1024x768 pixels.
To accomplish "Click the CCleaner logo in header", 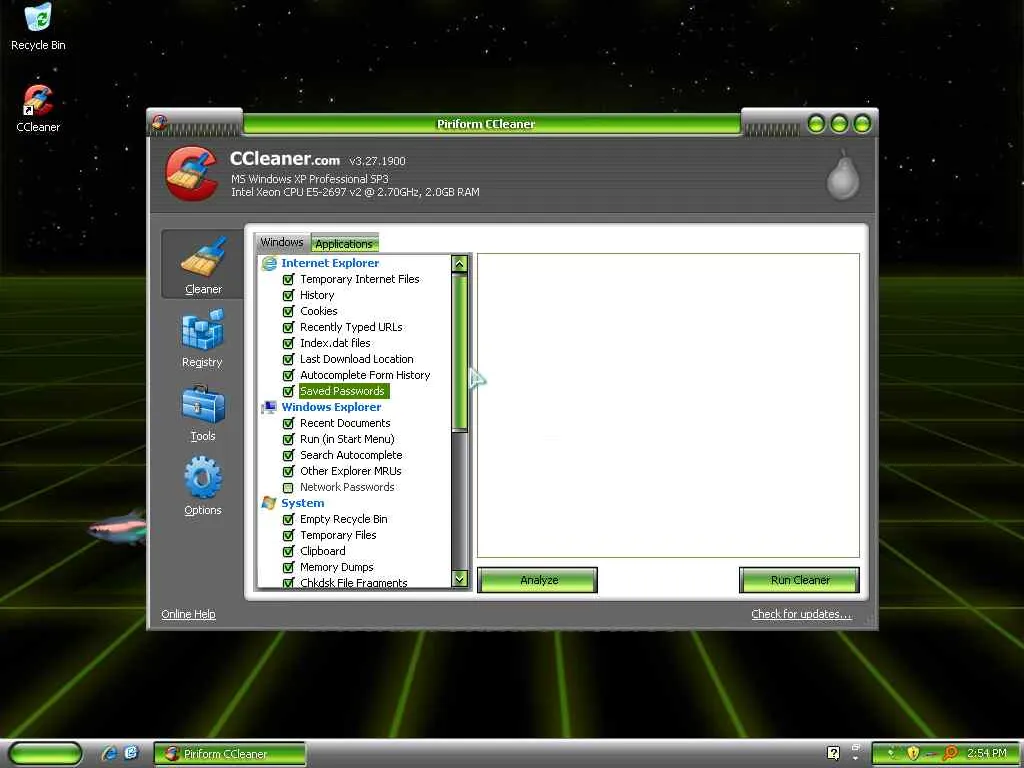I will click(191, 173).
